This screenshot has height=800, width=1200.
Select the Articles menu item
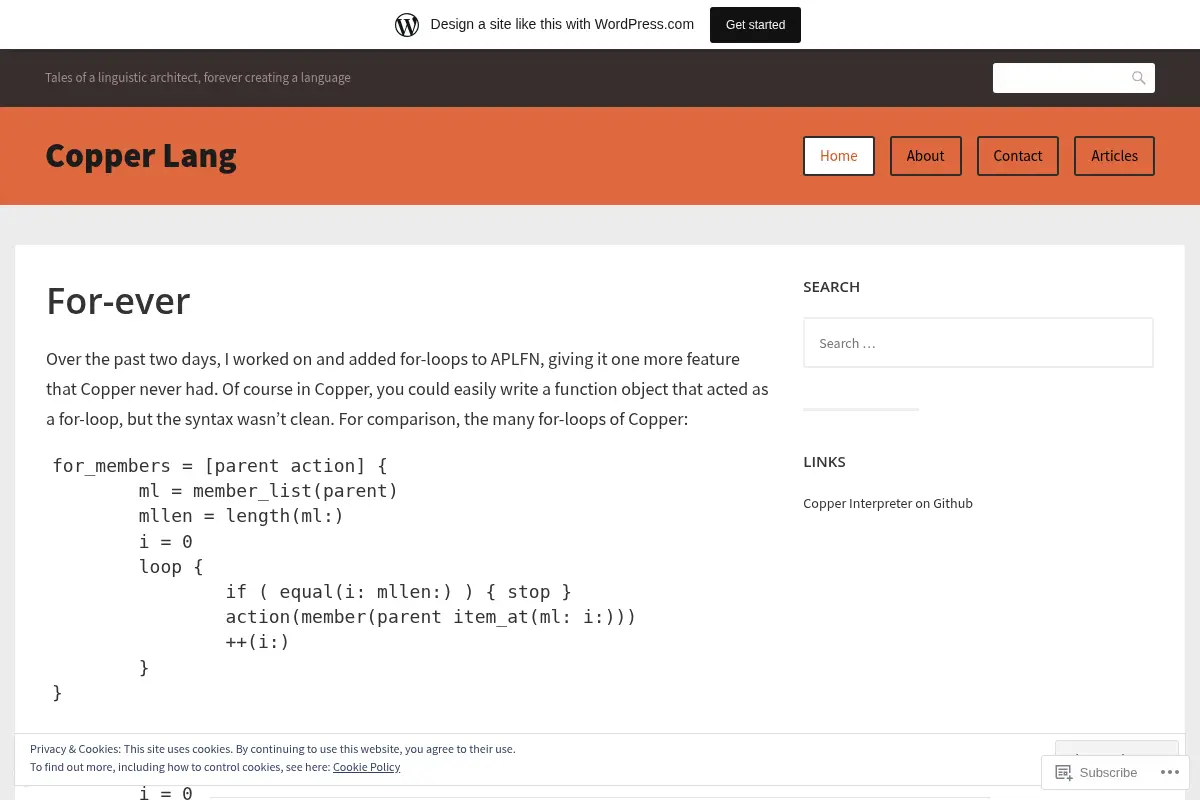[1114, 156]
